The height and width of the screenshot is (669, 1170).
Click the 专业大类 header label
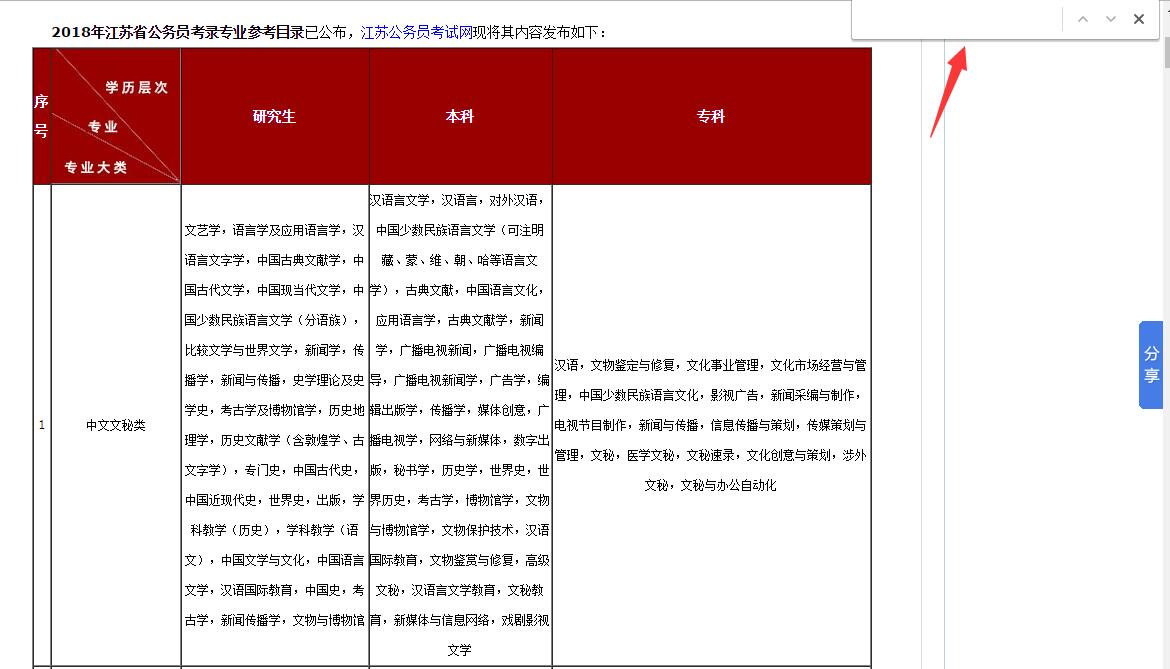pyautogui.click(x=96, y=167)
